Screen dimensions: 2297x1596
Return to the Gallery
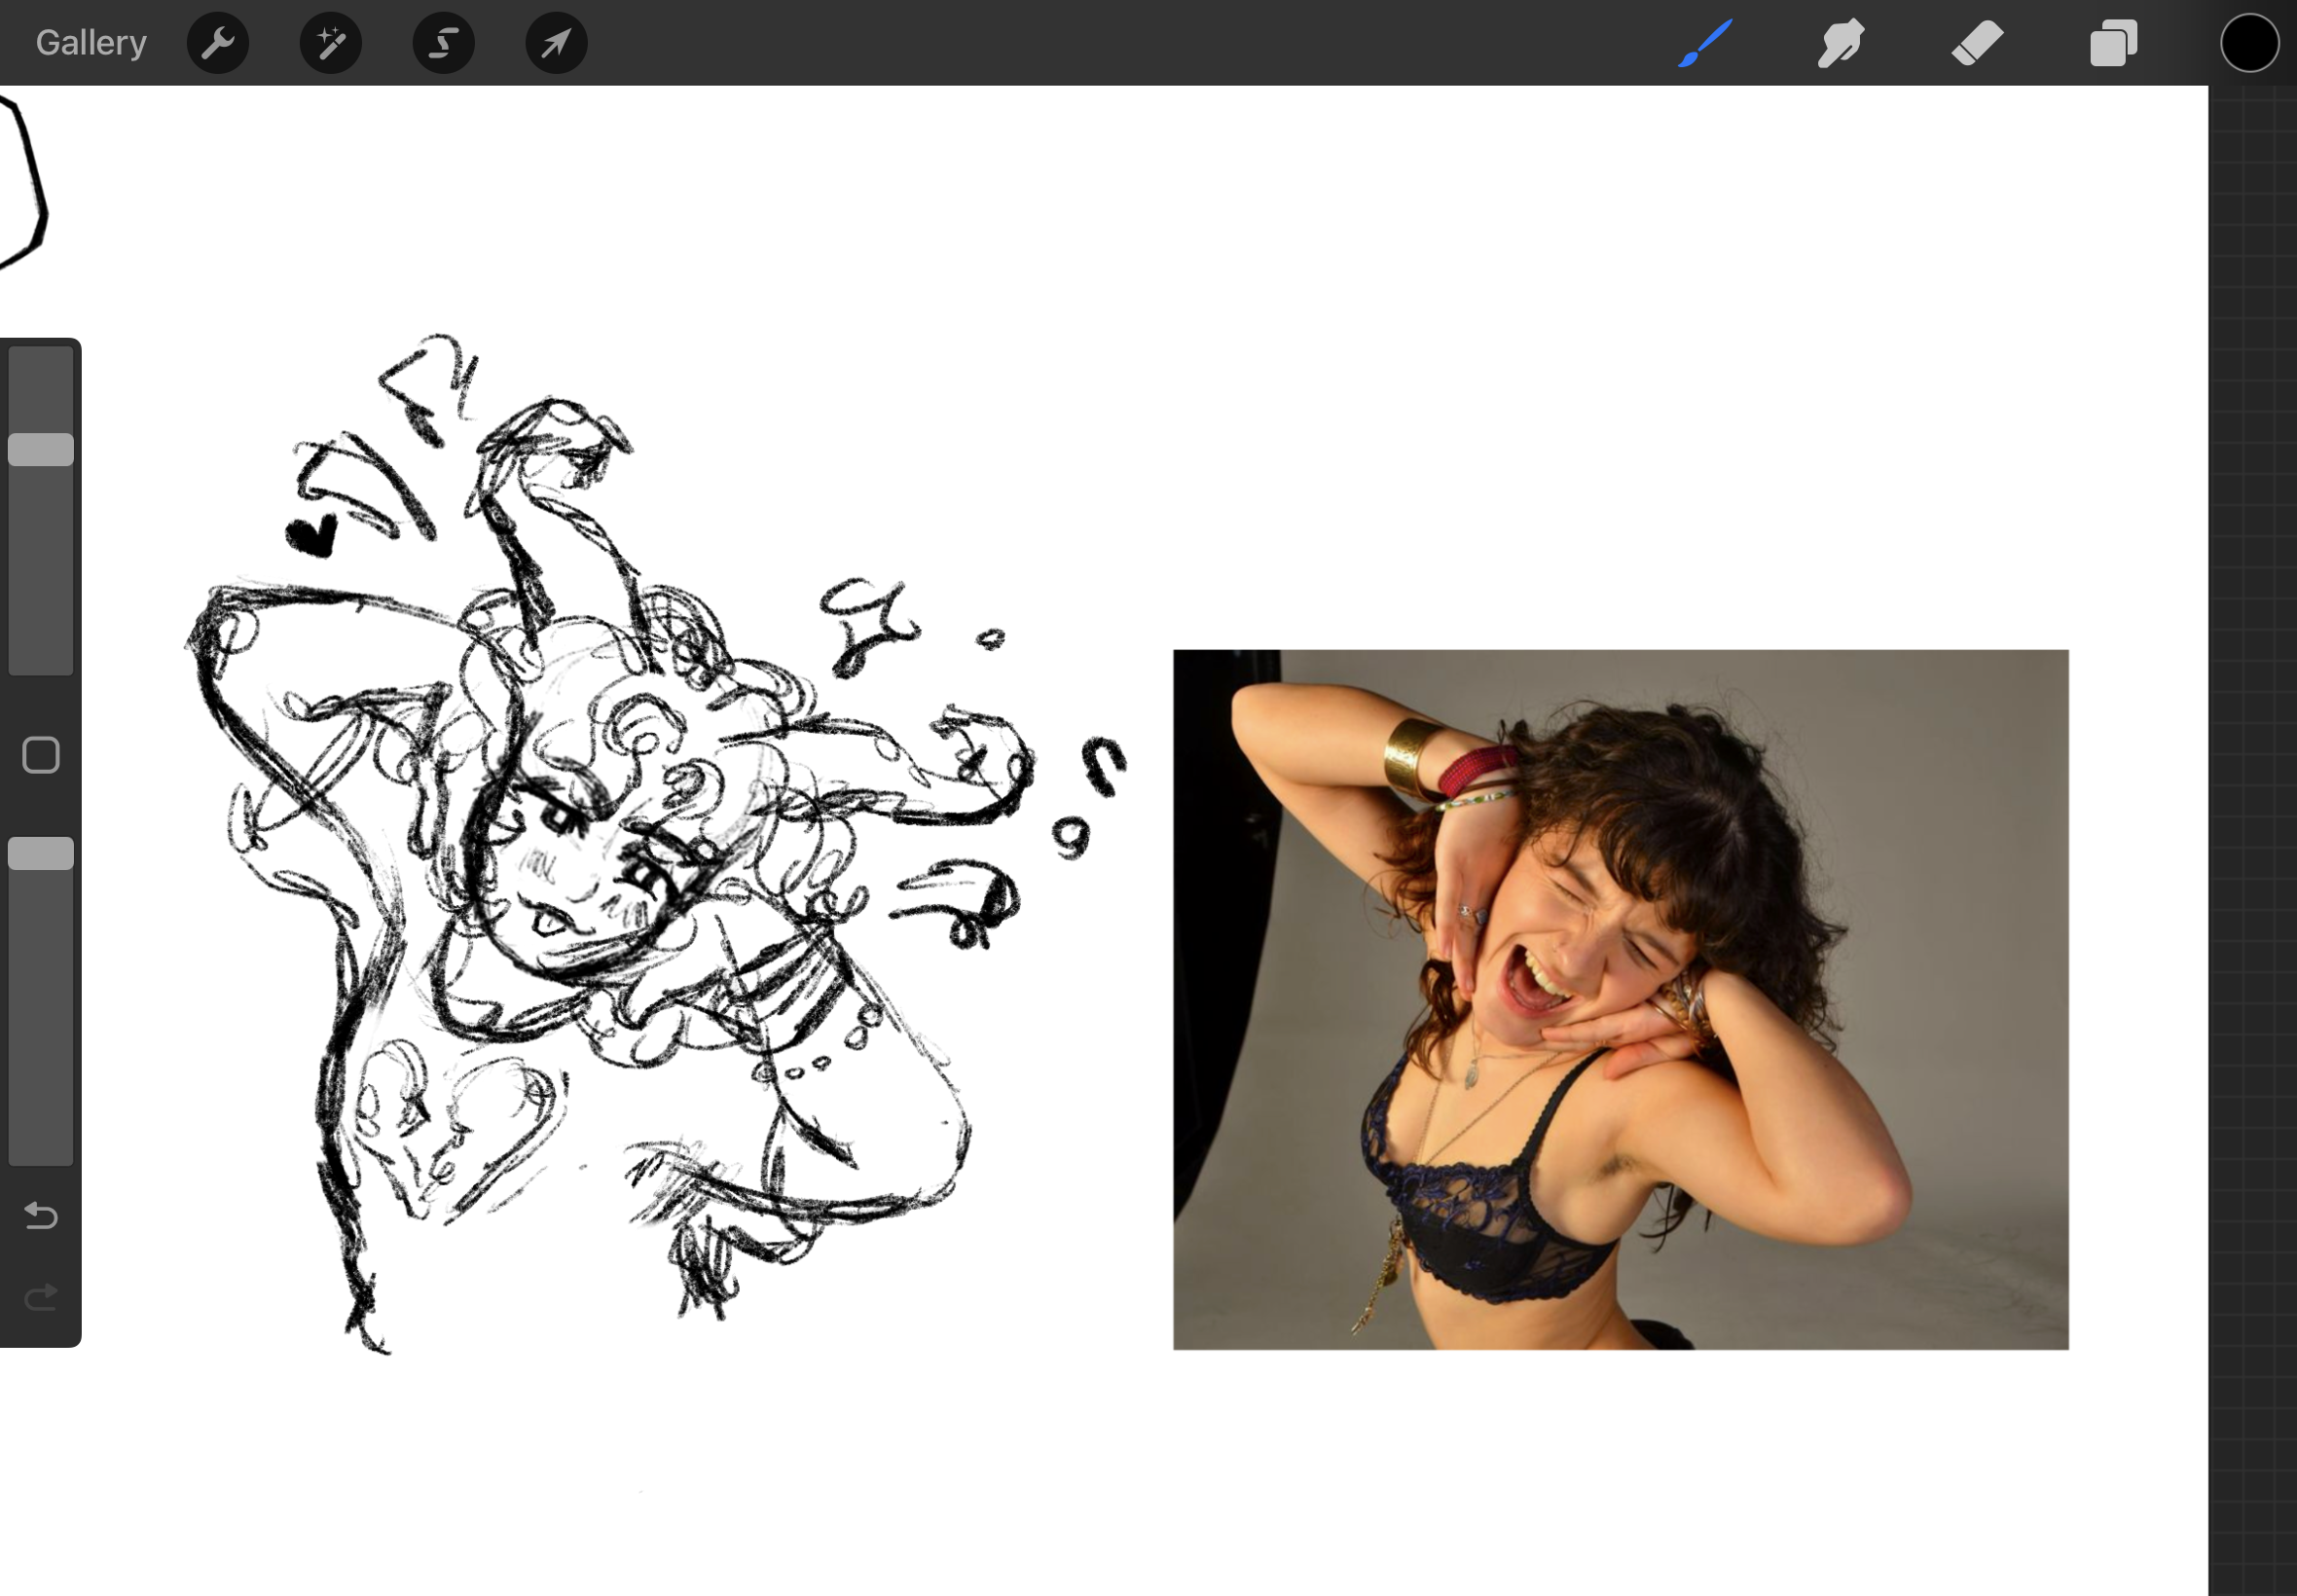(x=91, y=43)
